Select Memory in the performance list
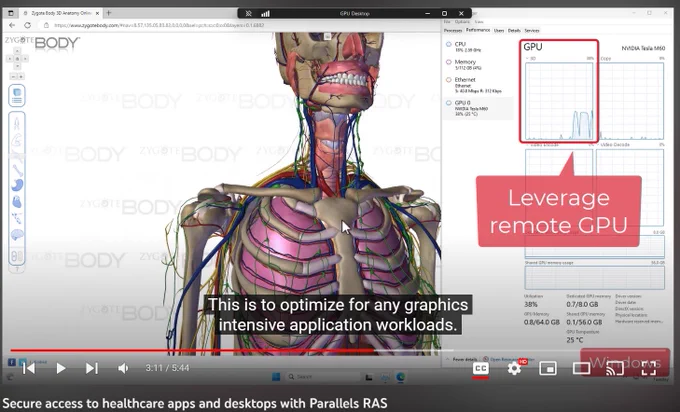This screenshot has height=412, width=680. pyautogui.click(x=479, y=65)
